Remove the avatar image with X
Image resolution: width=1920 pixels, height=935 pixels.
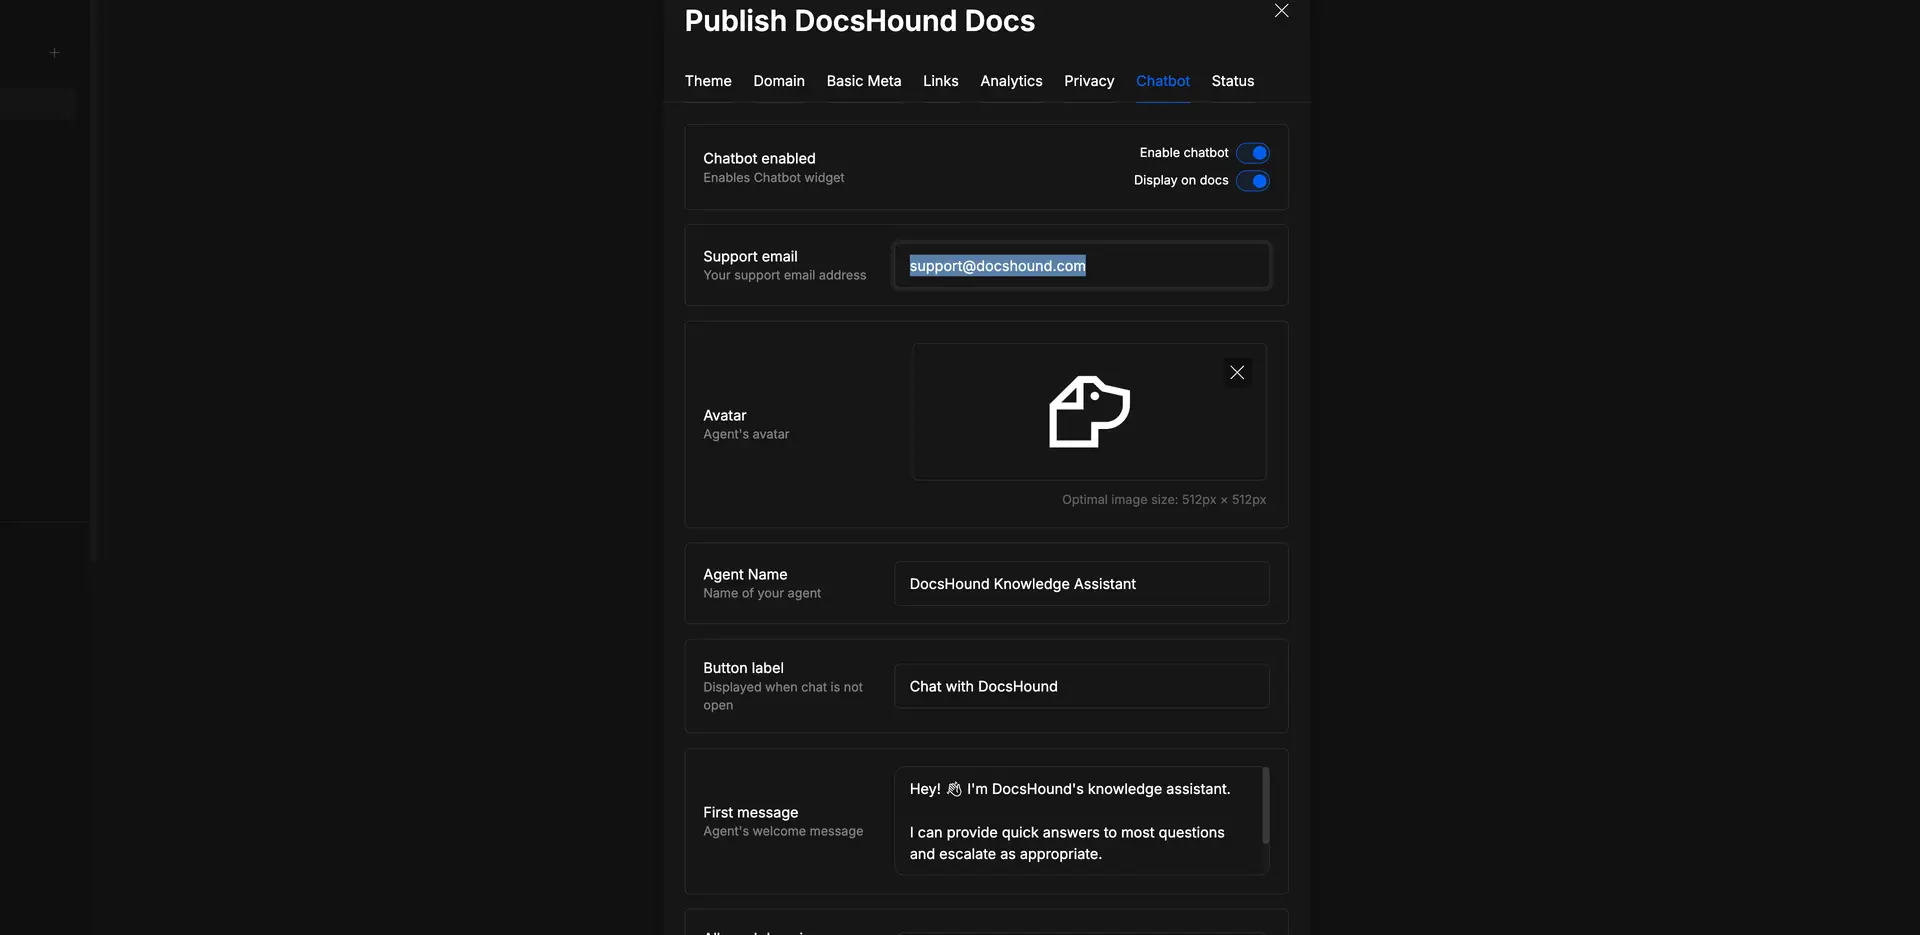pyautogui.click(x=1237, y=372)
